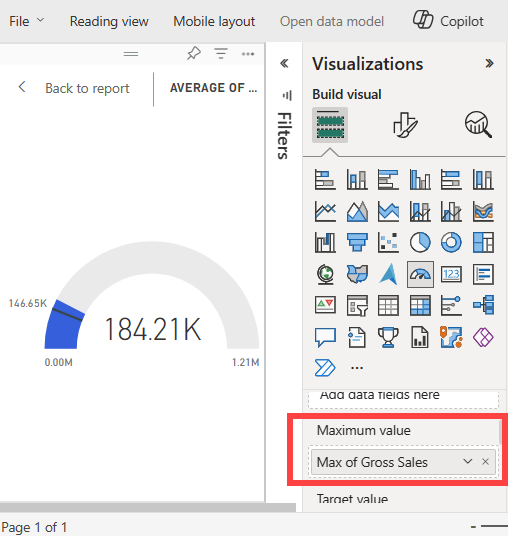Add a Q&A speech bubble visual
The height and width of the screenshot is (536, 508).
coord(325,337)
